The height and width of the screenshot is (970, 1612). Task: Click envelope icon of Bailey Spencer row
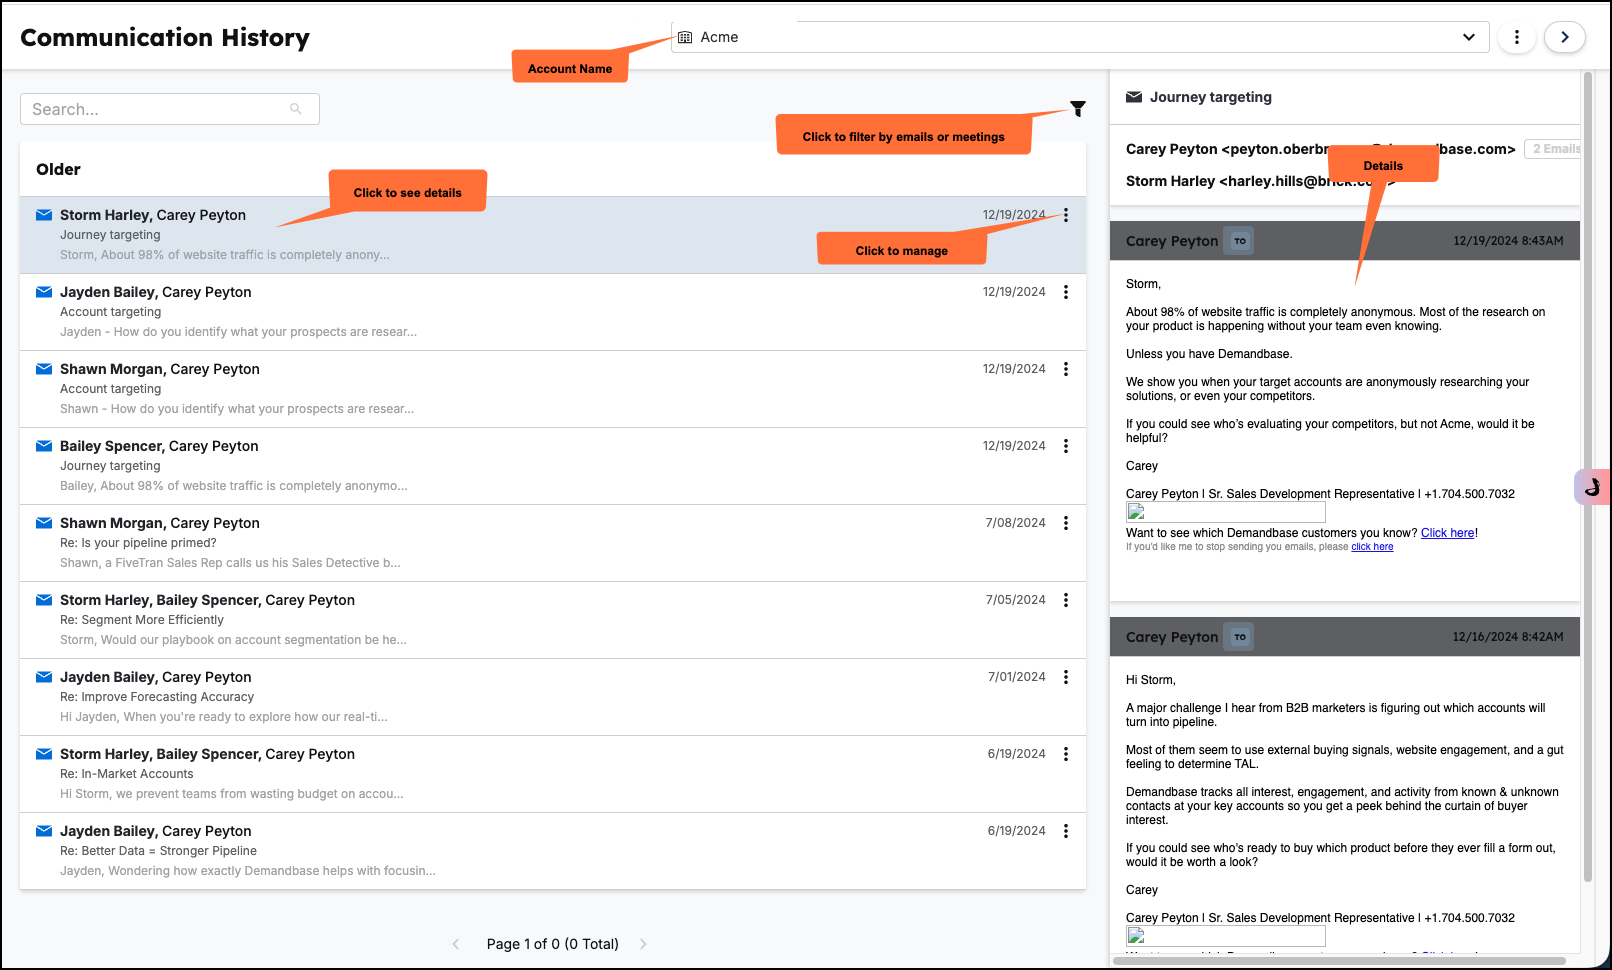tap(44, 446)
